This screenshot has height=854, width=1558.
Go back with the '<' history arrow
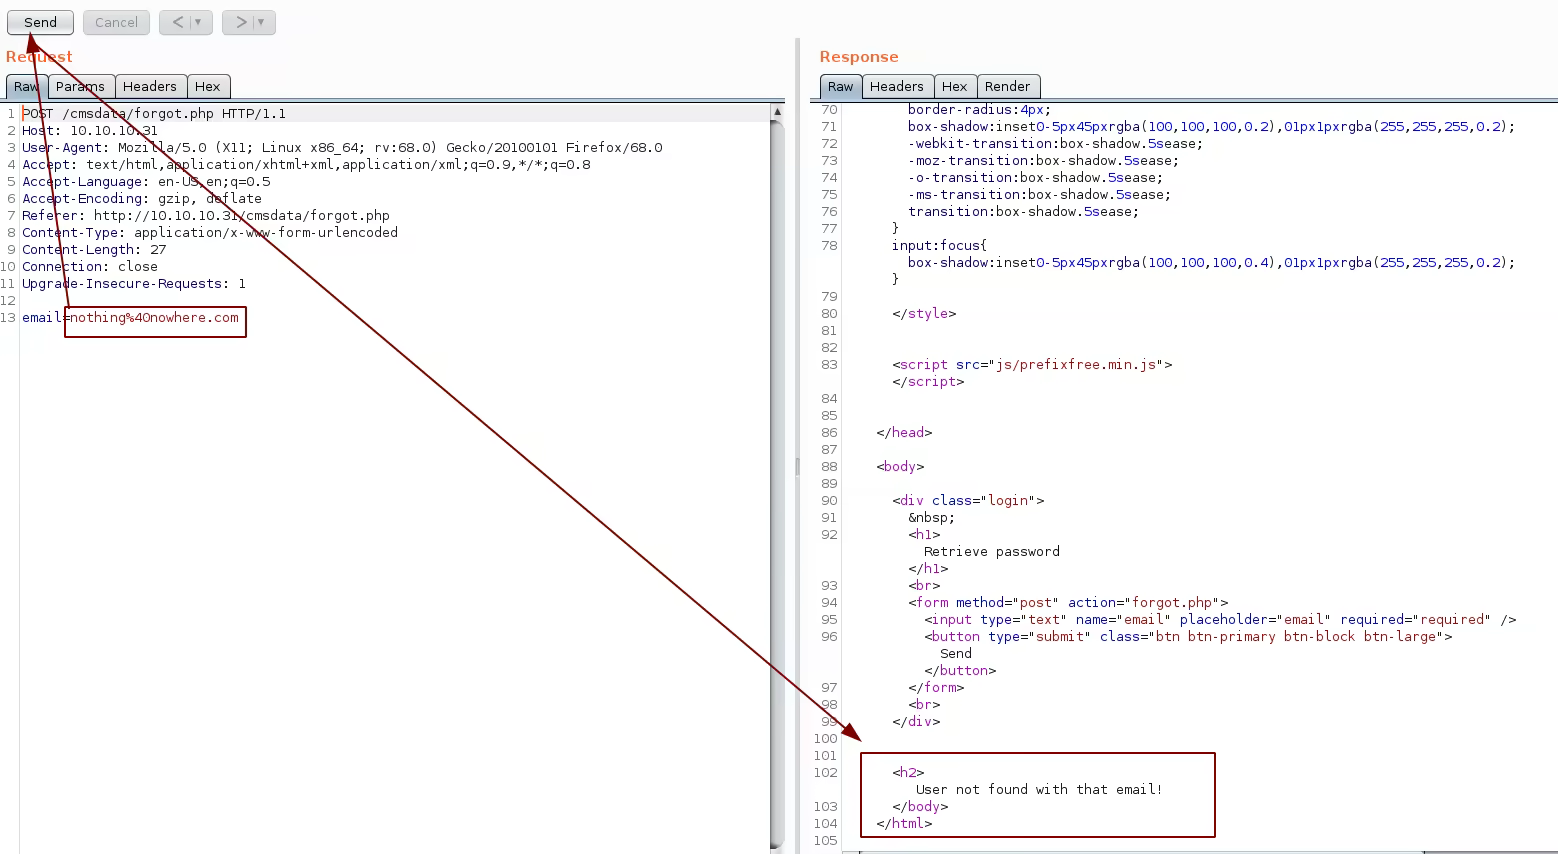coord(177,22)
